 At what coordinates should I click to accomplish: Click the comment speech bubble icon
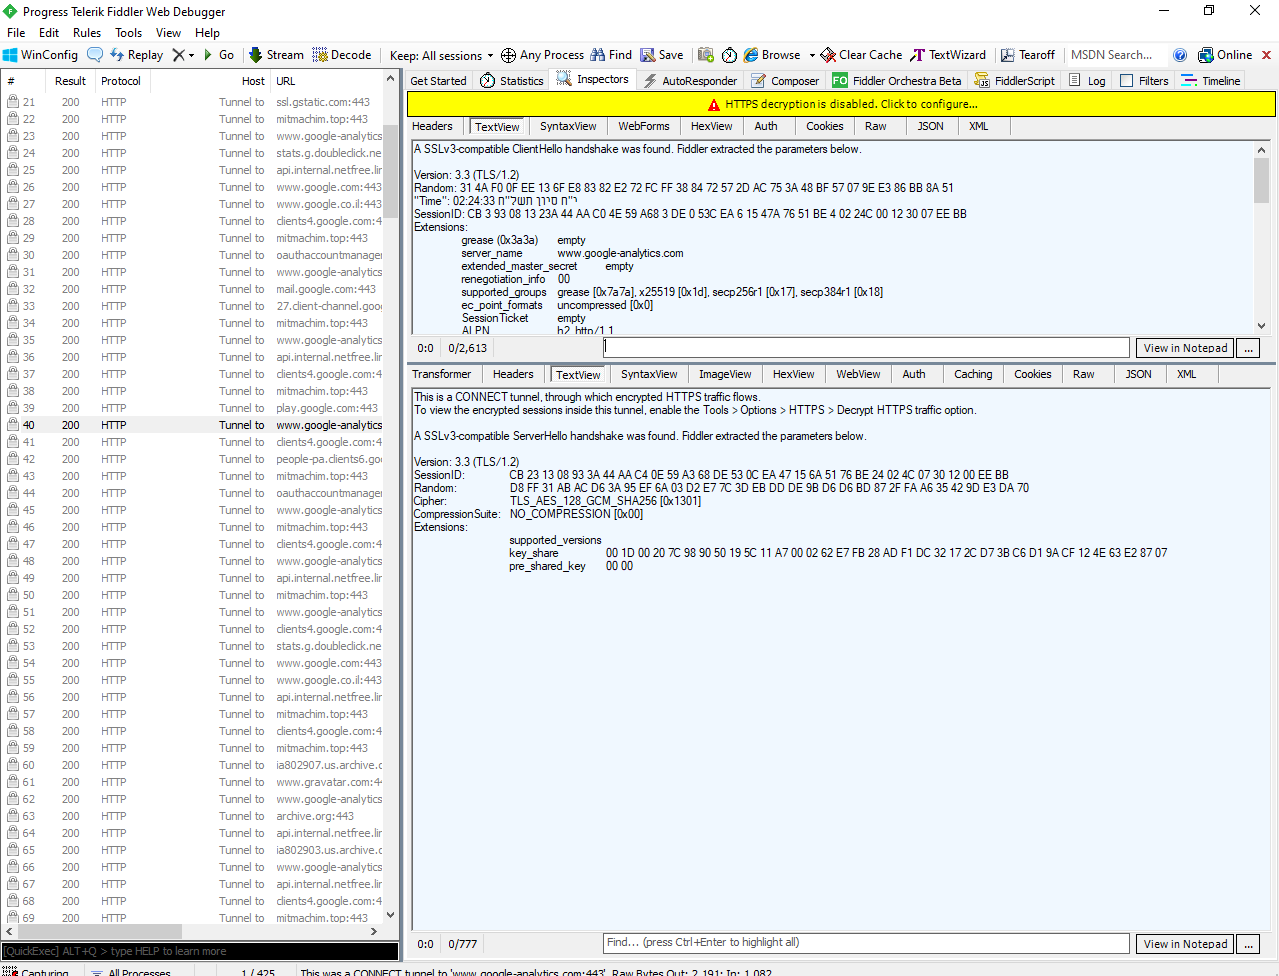[95, 55]
